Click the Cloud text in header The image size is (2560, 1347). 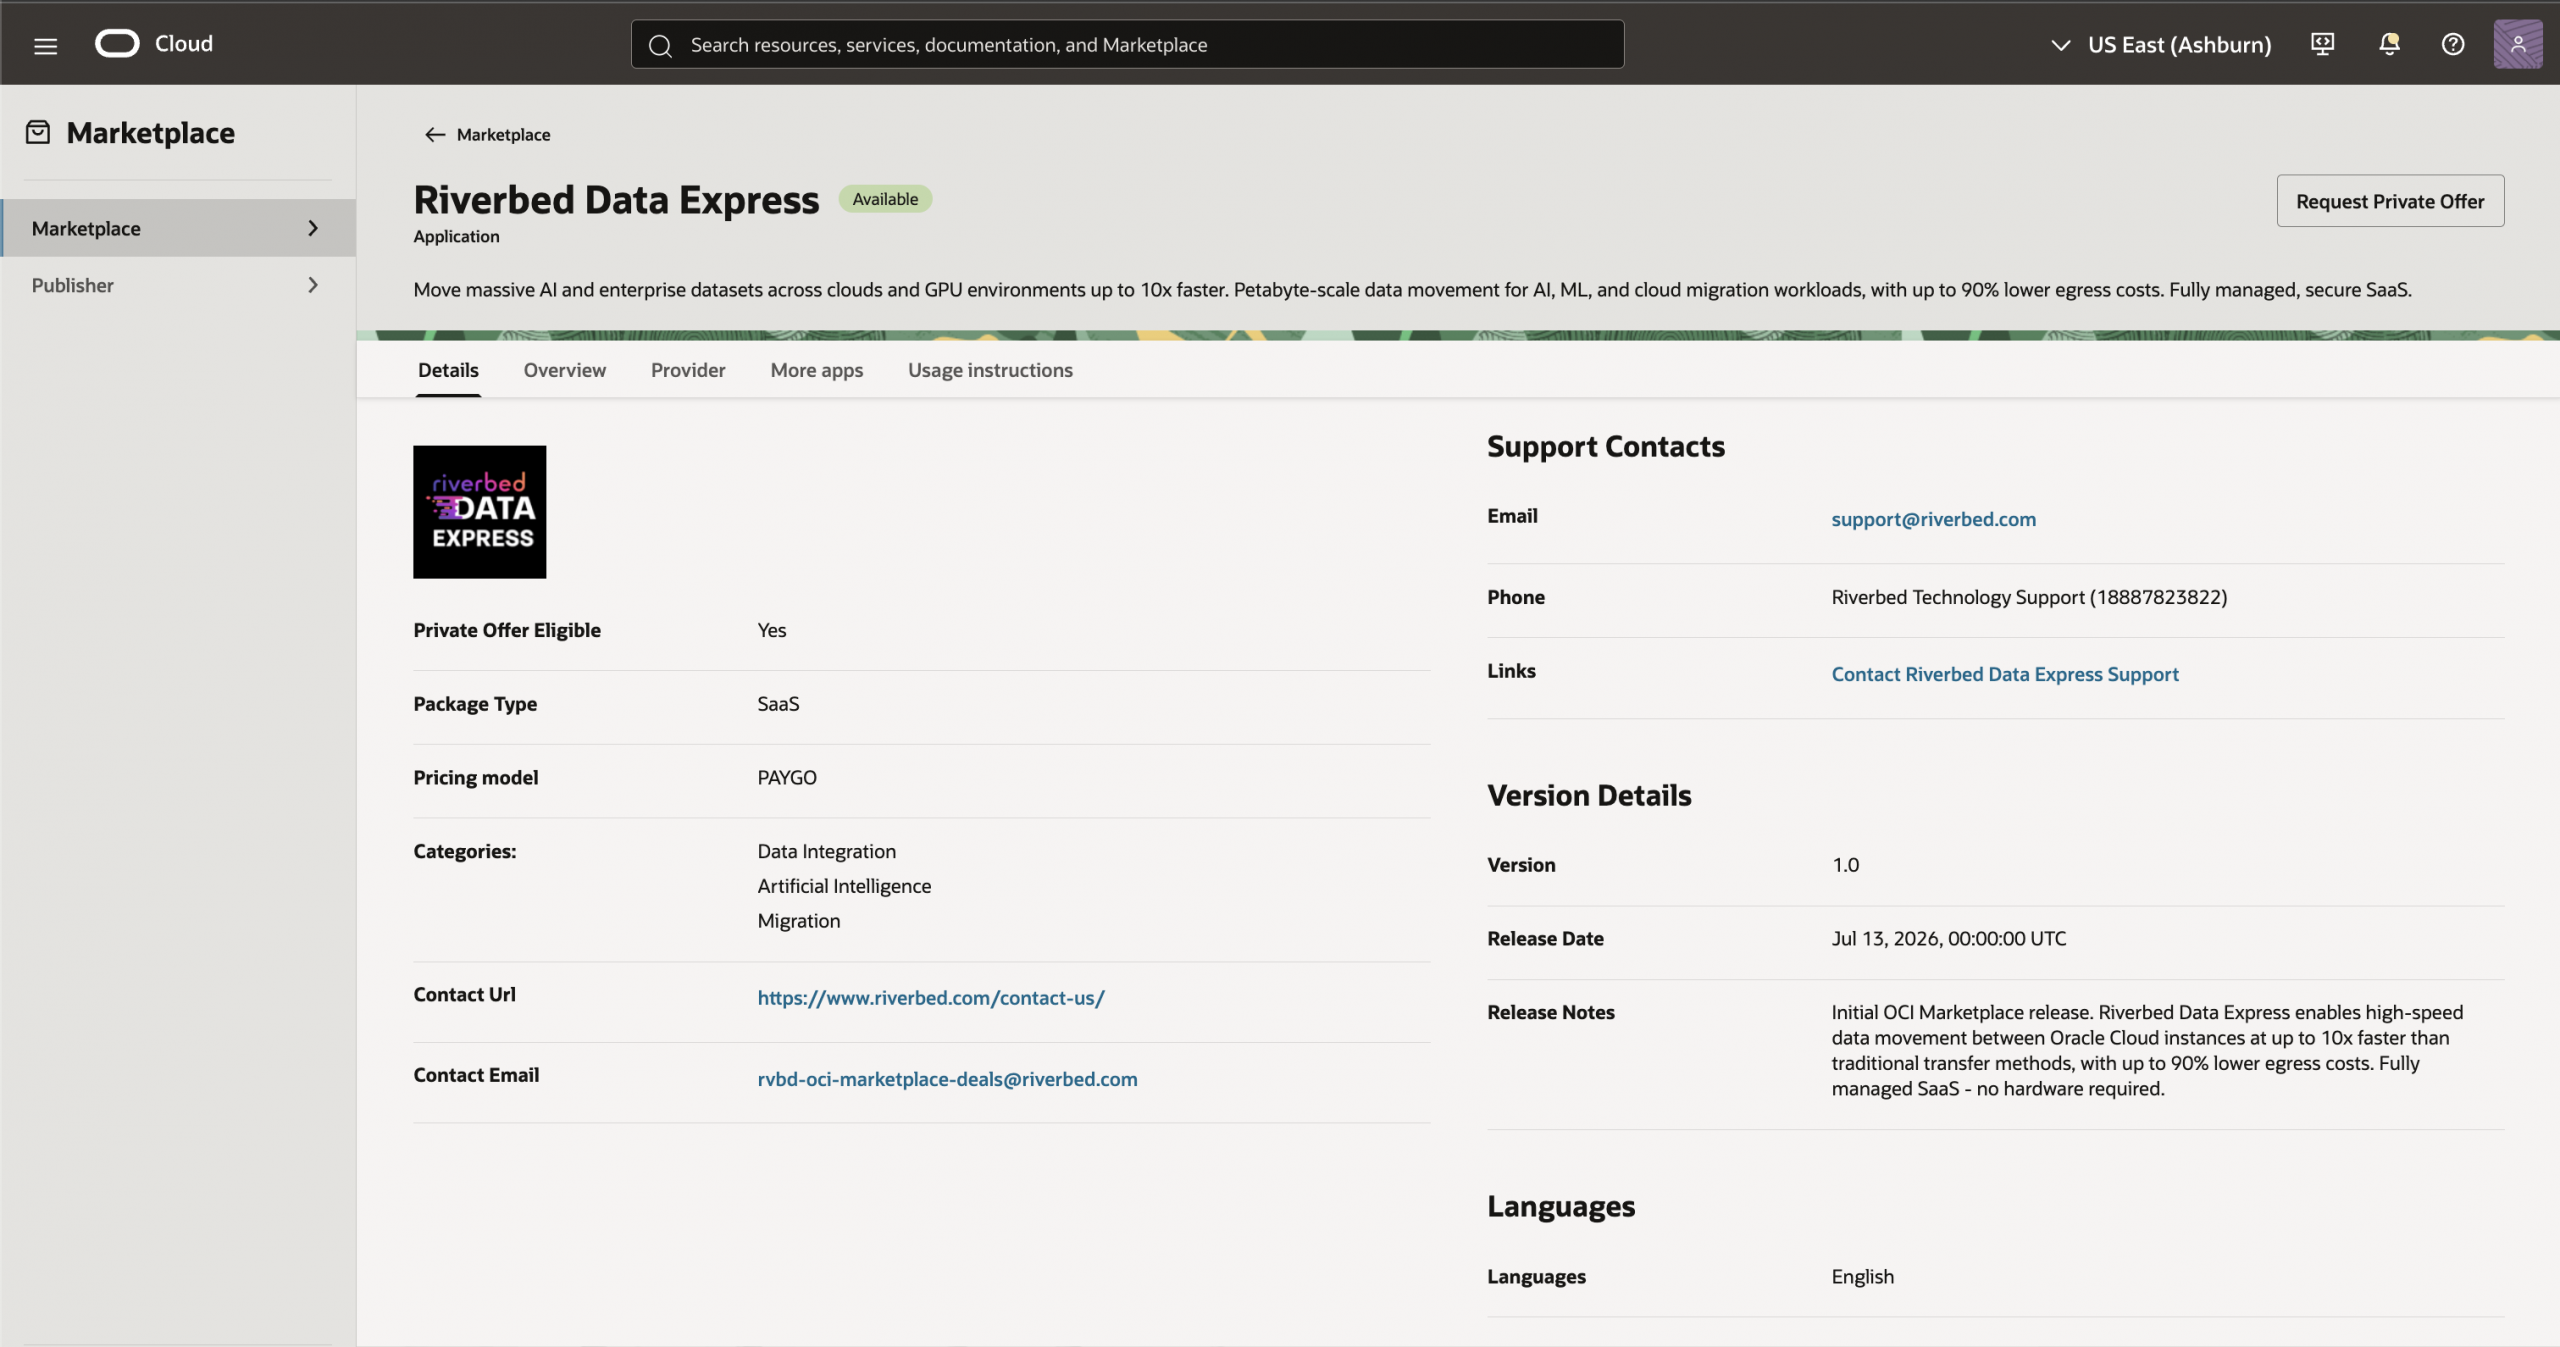184,44
